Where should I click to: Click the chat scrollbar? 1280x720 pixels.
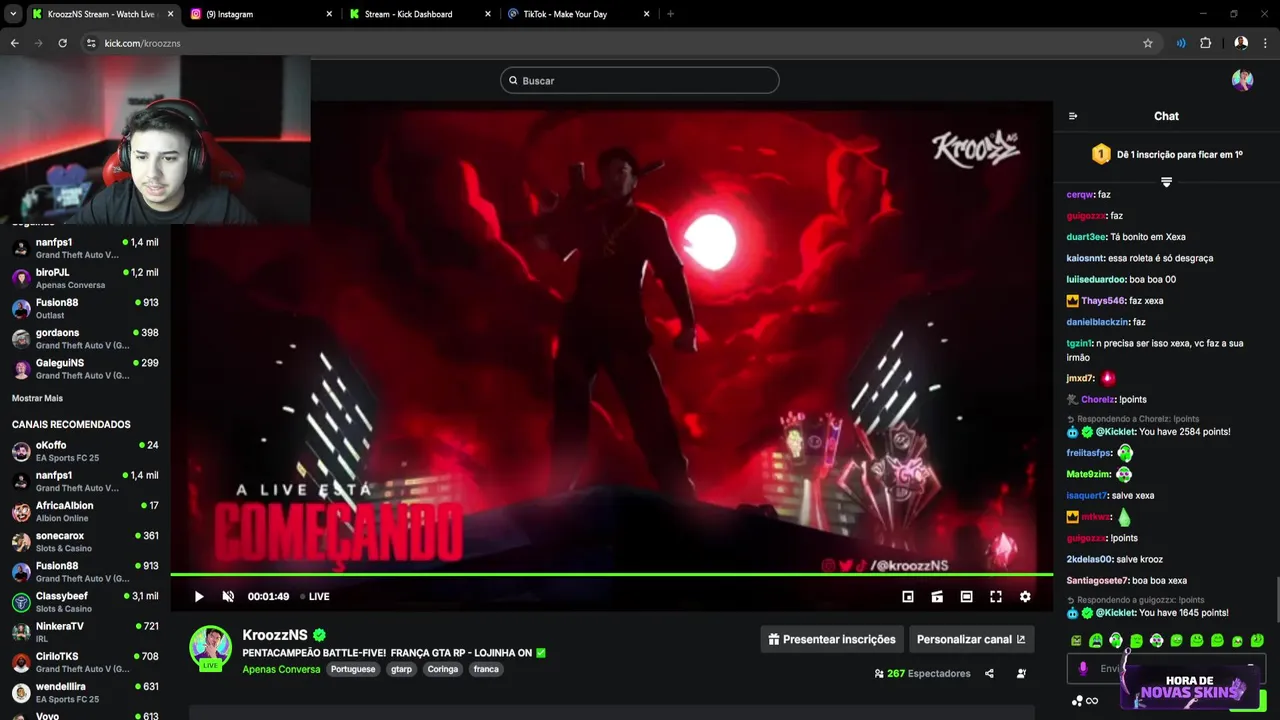(1276, 599)
